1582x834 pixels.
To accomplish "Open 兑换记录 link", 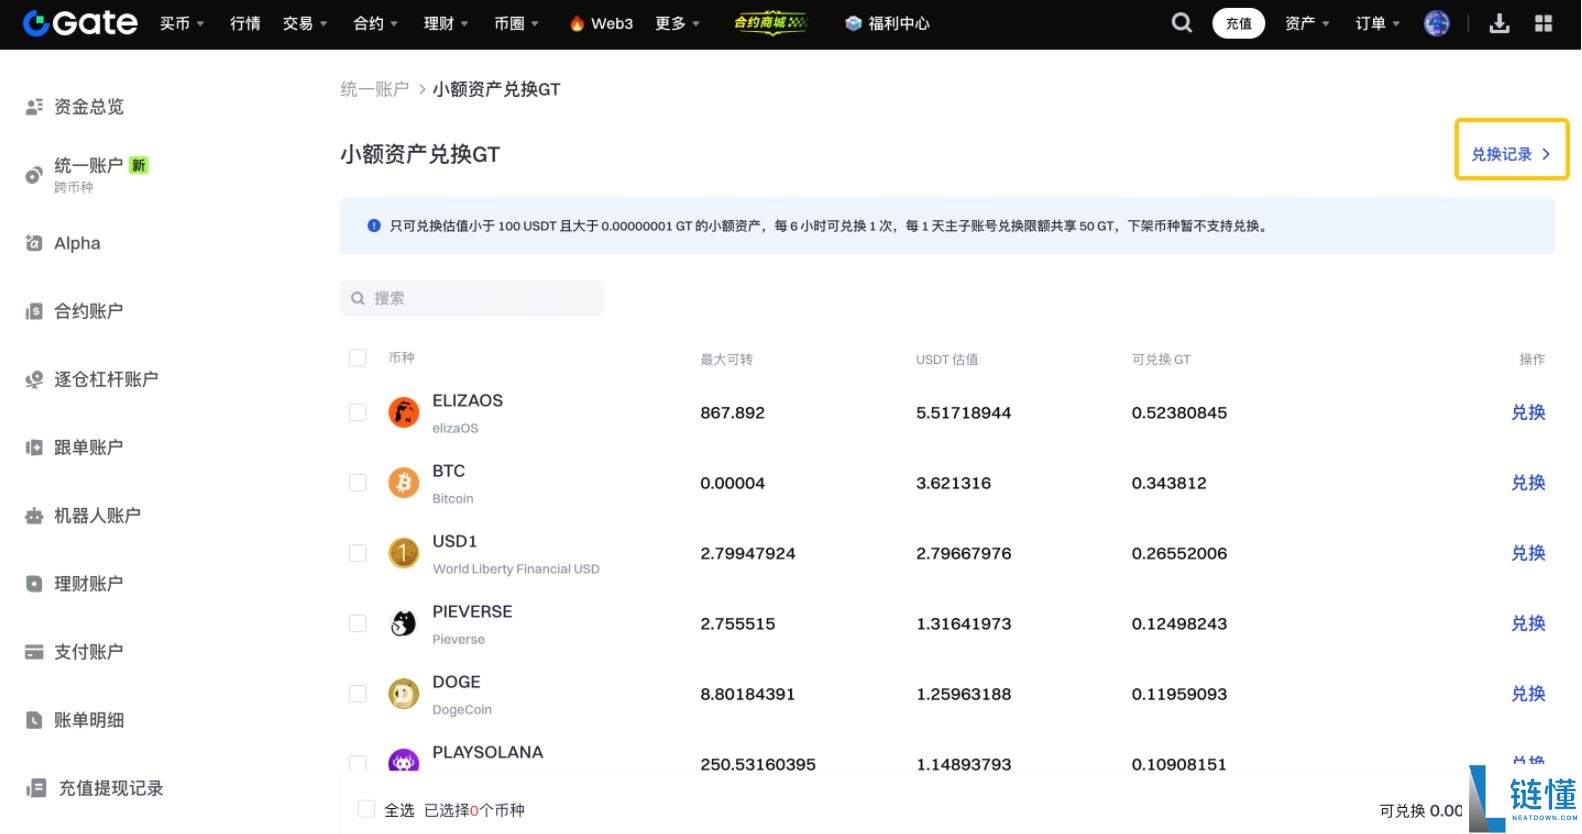I will coord(1511,154).
